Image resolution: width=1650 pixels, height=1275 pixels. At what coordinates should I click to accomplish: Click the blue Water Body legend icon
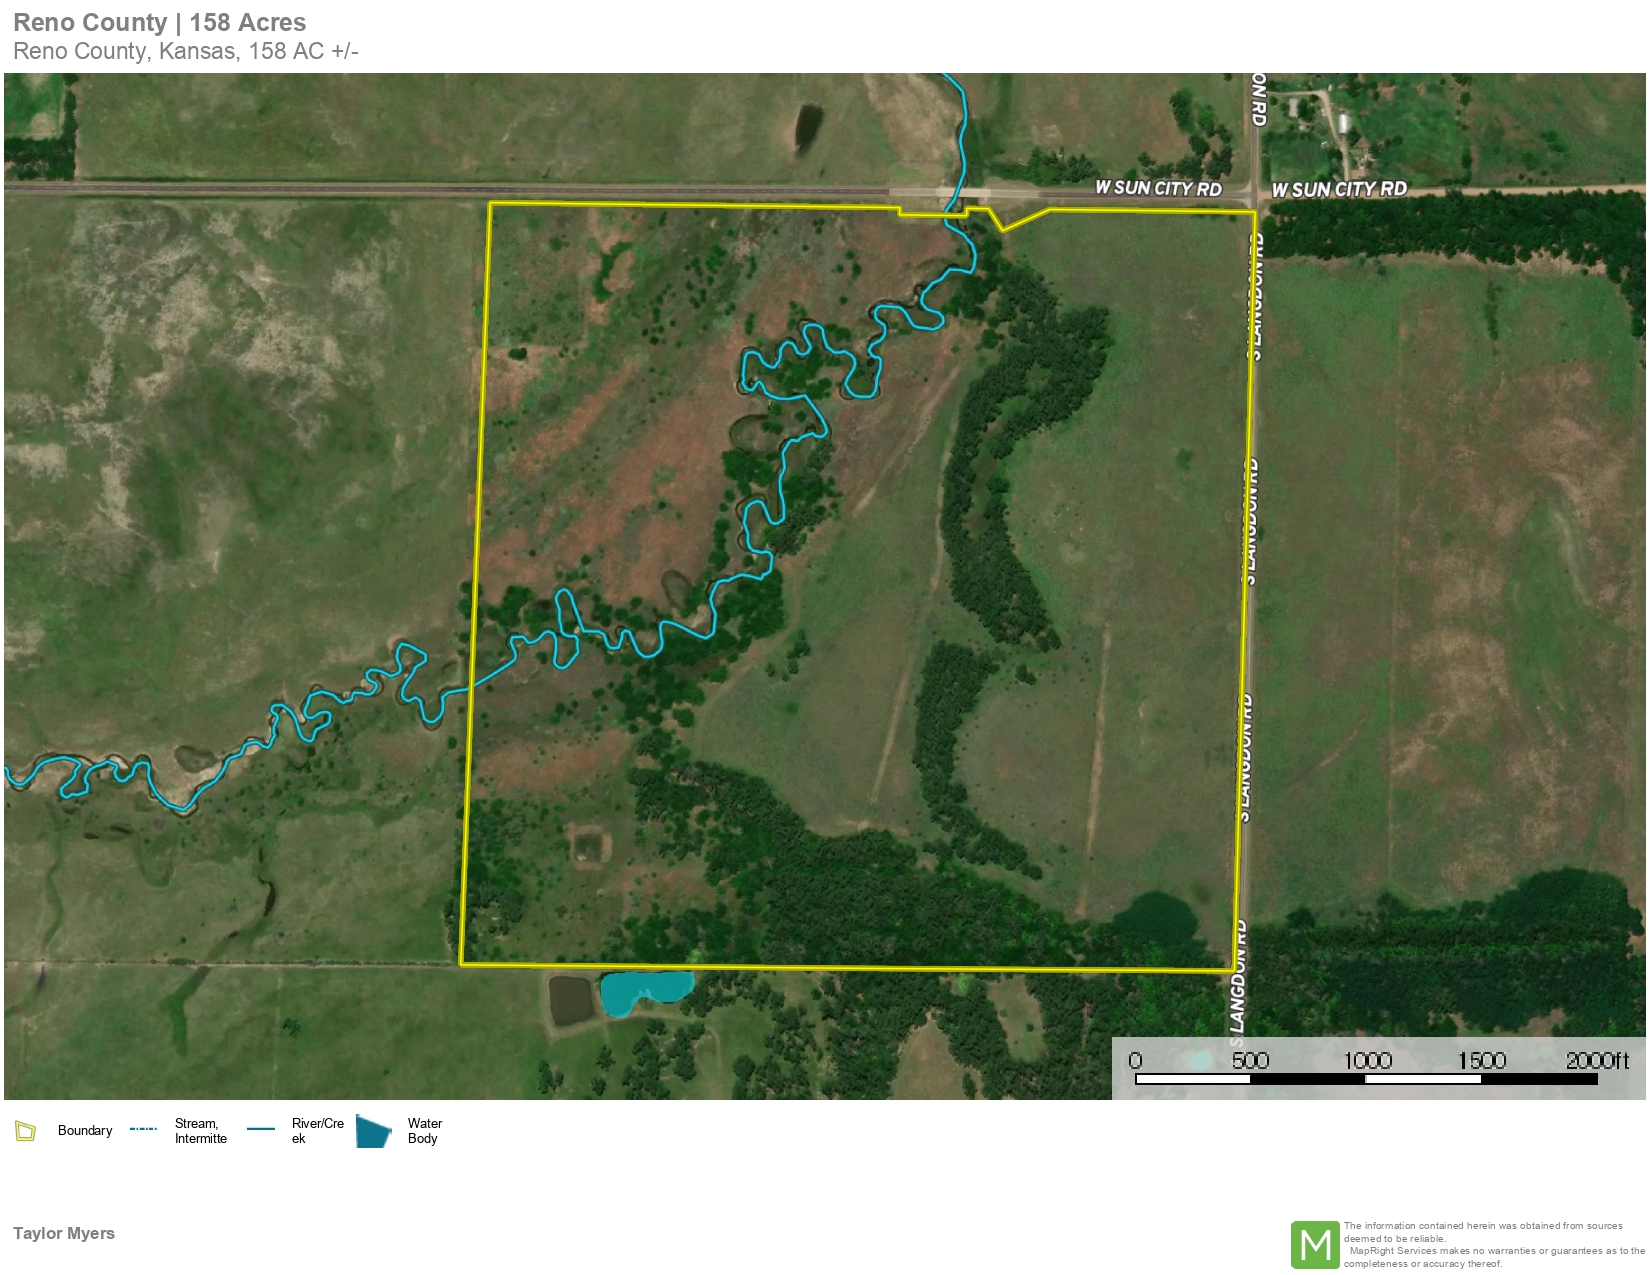(x=374, y=1132)
